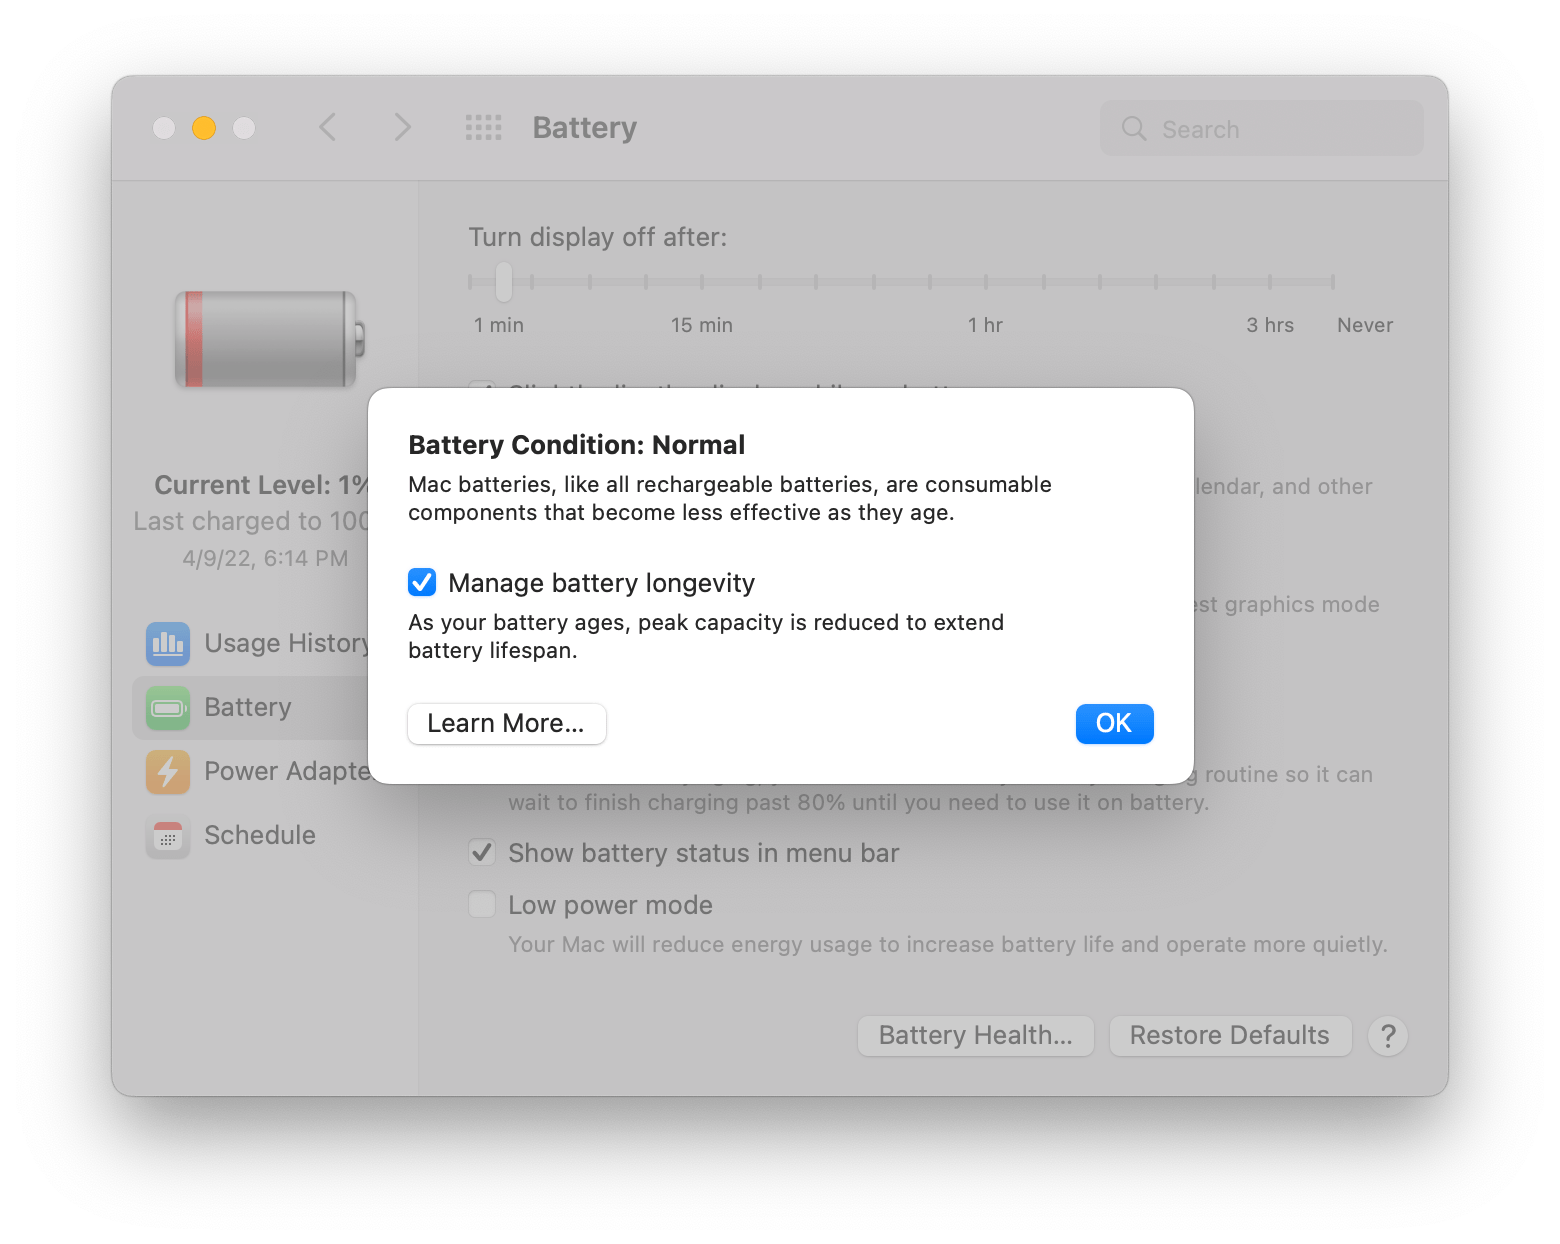Select the Usage History sidebar icon
The image size is (1560, 1244).
click(167, 644)
